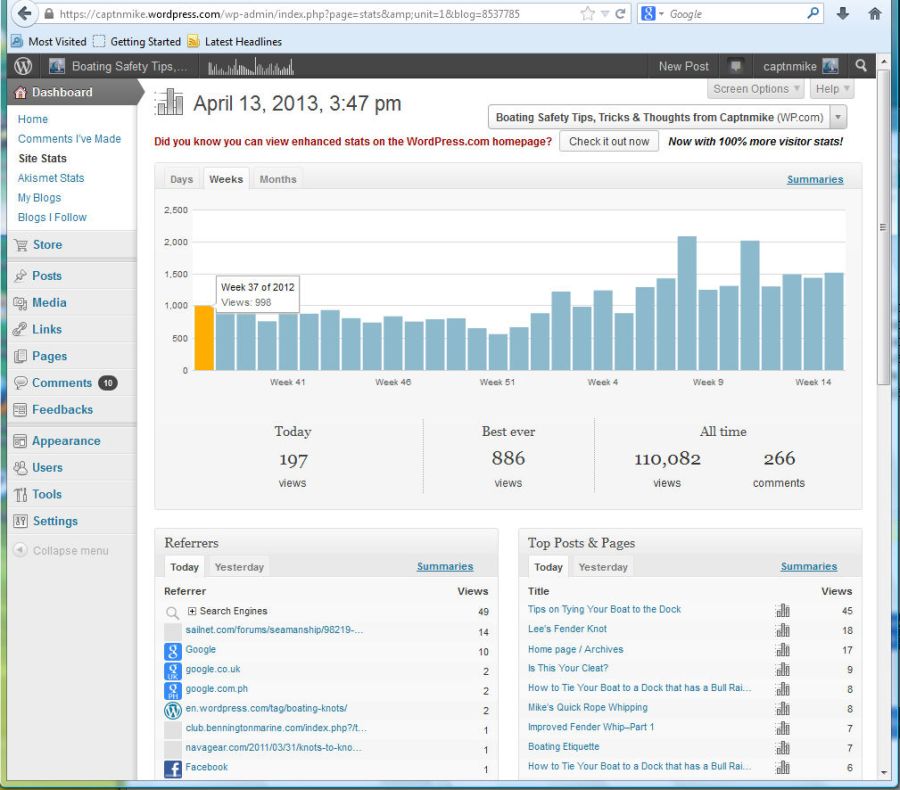Switch chart to the Months tab
900x790 pixels.
tap(278, 179)
